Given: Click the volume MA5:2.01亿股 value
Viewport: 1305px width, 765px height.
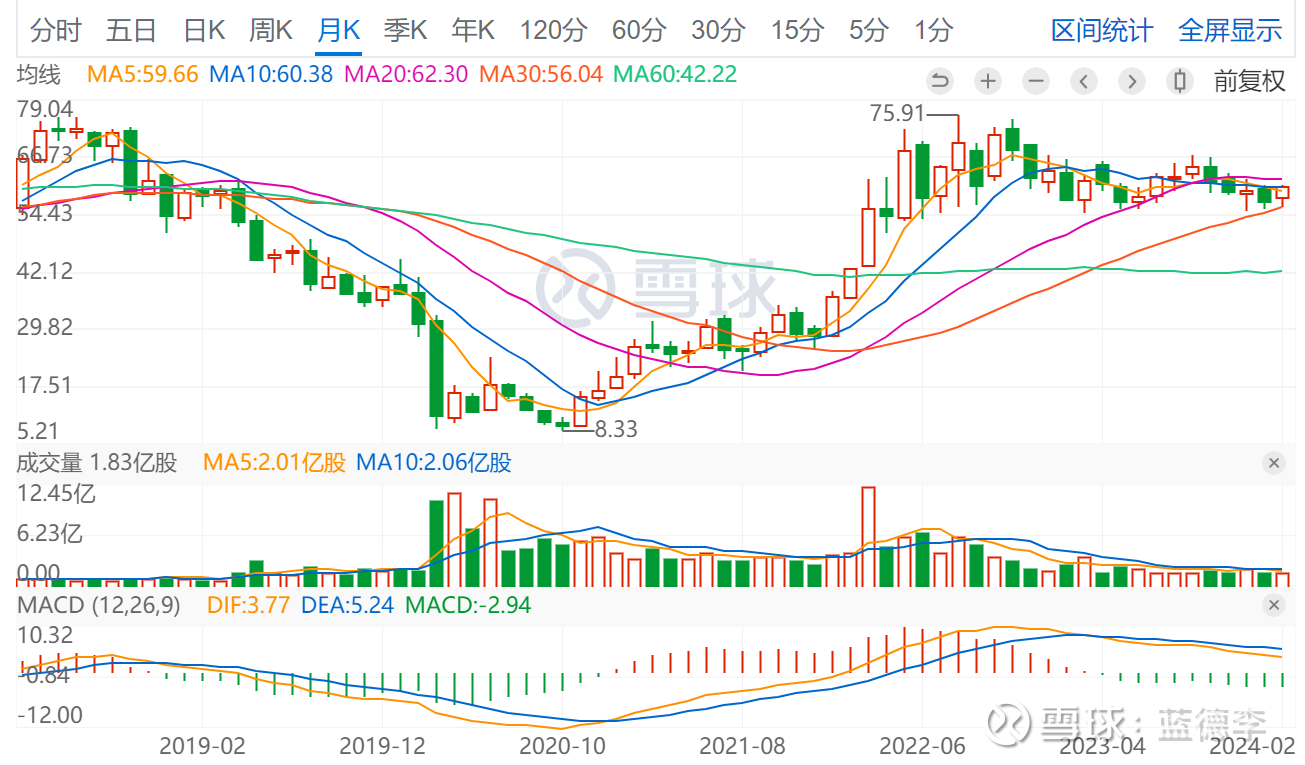Looking at the screenshot, I should [x=274, y=463].
